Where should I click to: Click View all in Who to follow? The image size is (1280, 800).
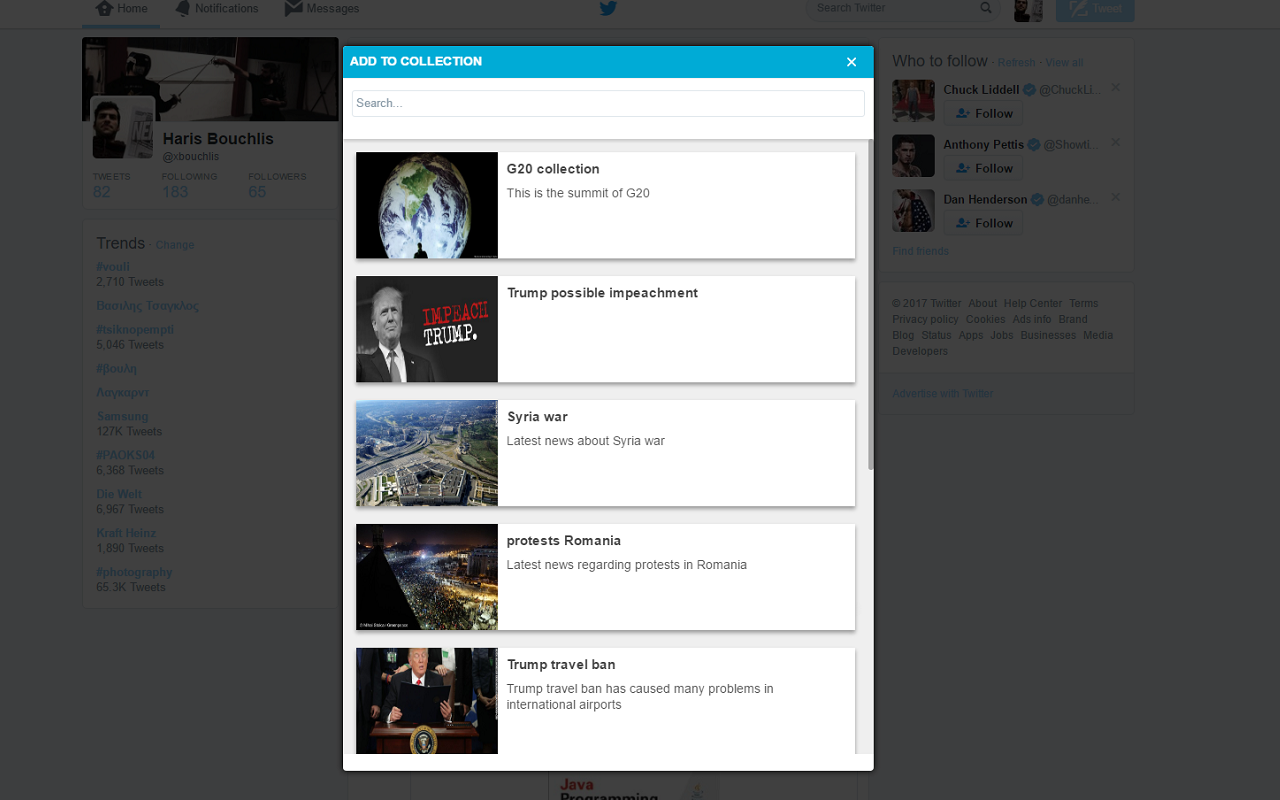pos(1064,63)
